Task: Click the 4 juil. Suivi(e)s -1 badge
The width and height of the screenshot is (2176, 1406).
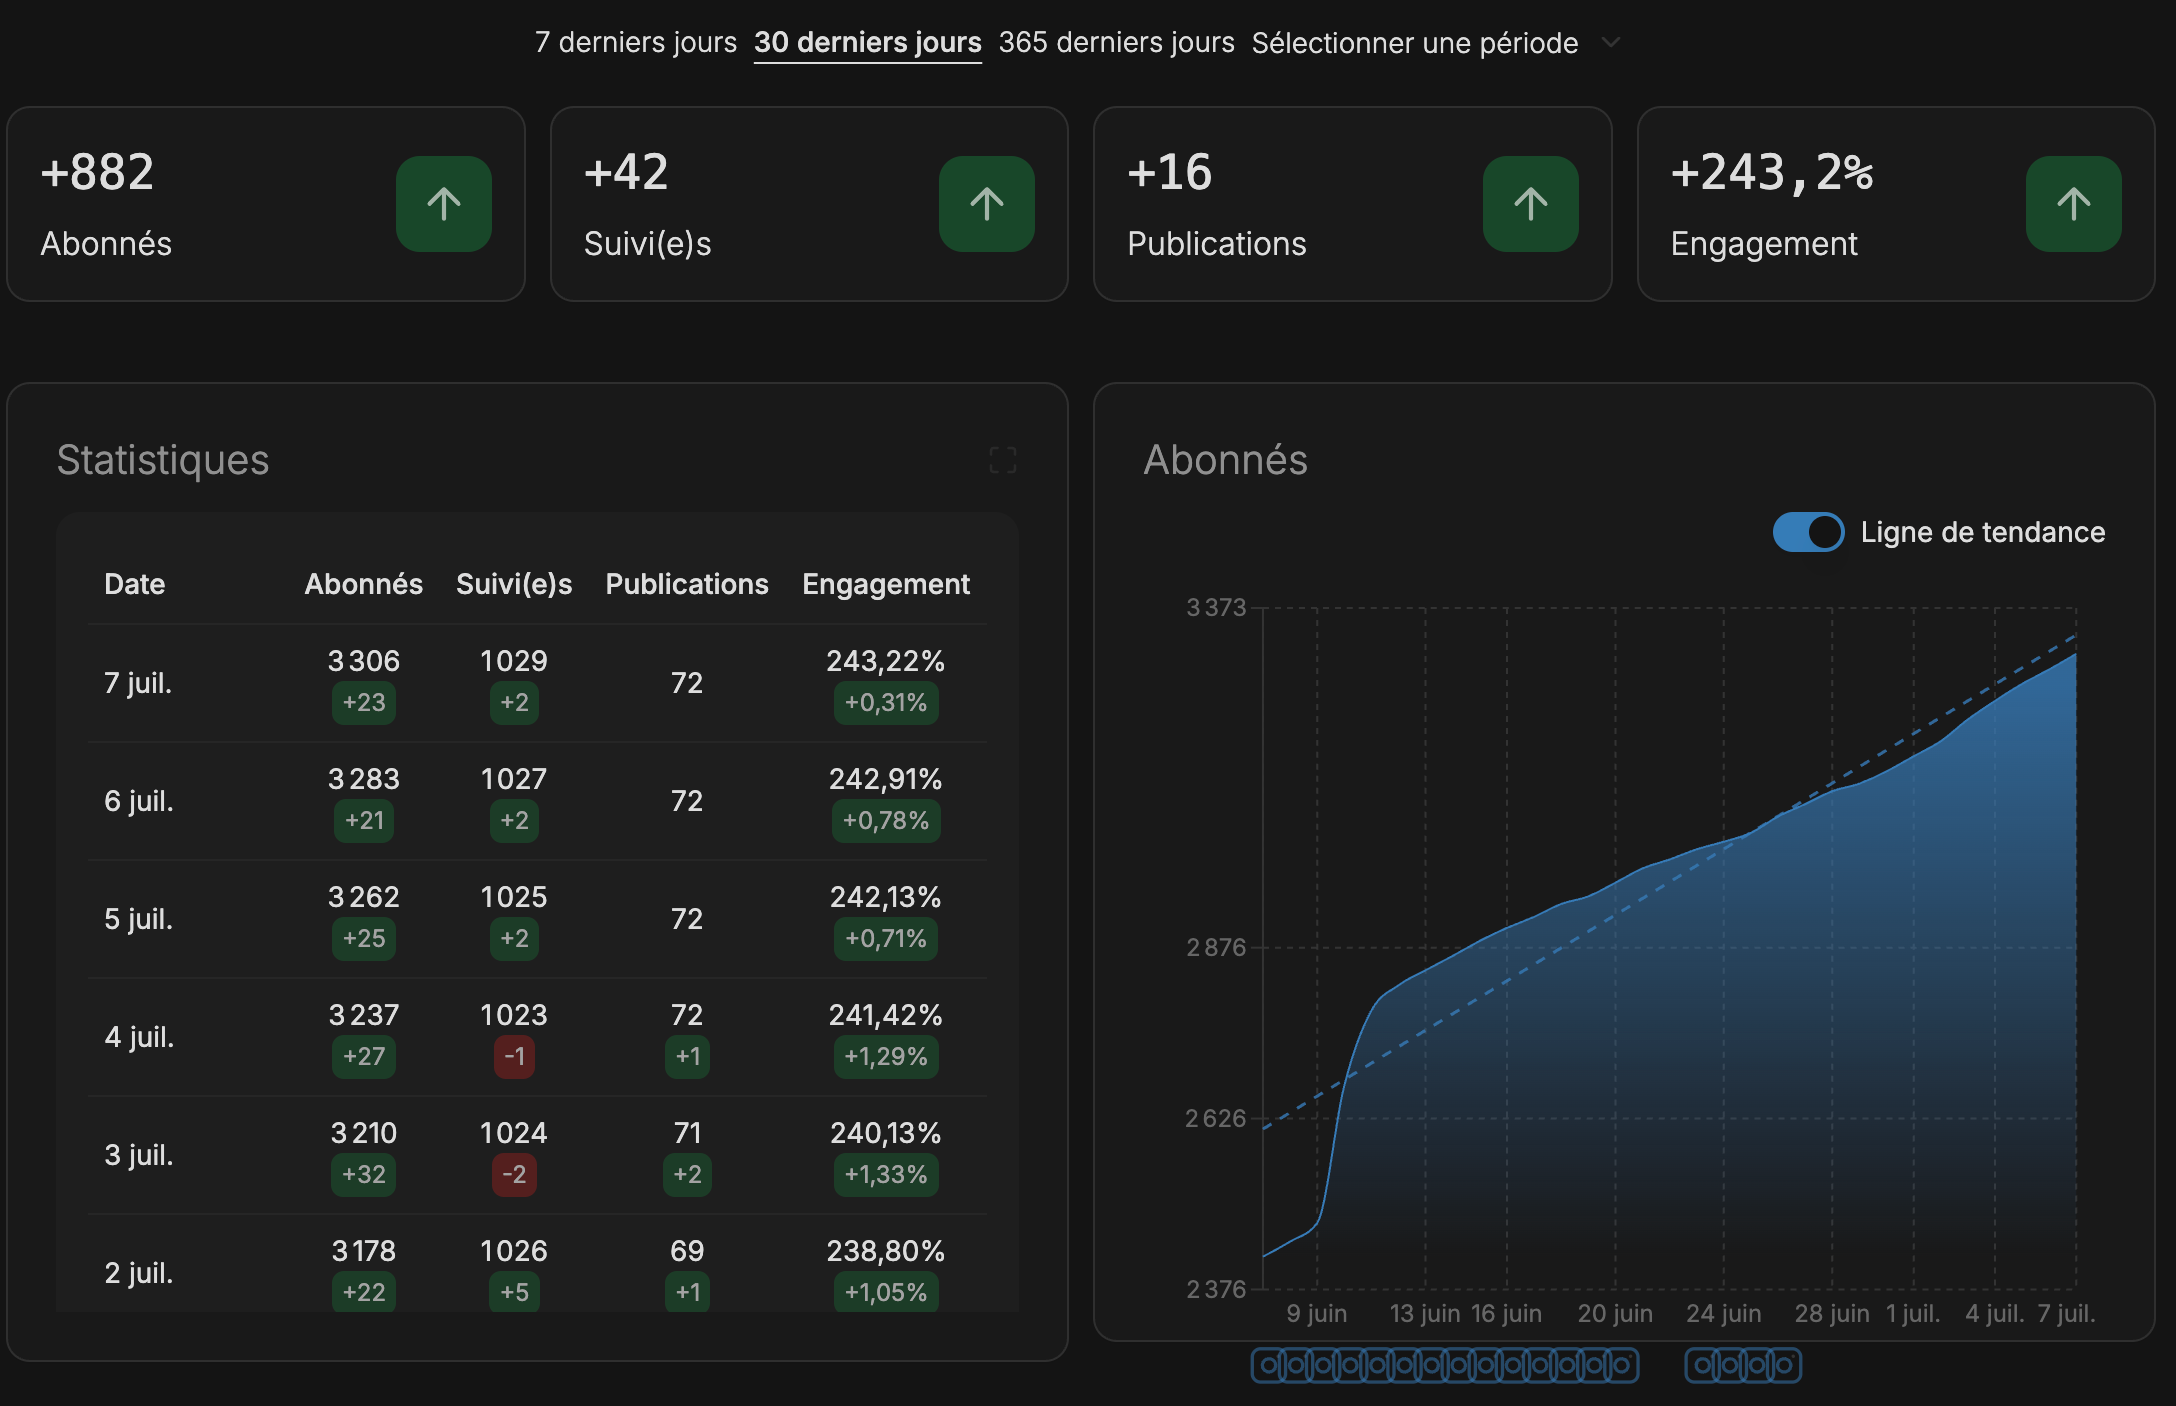Action: point(514,1057)
